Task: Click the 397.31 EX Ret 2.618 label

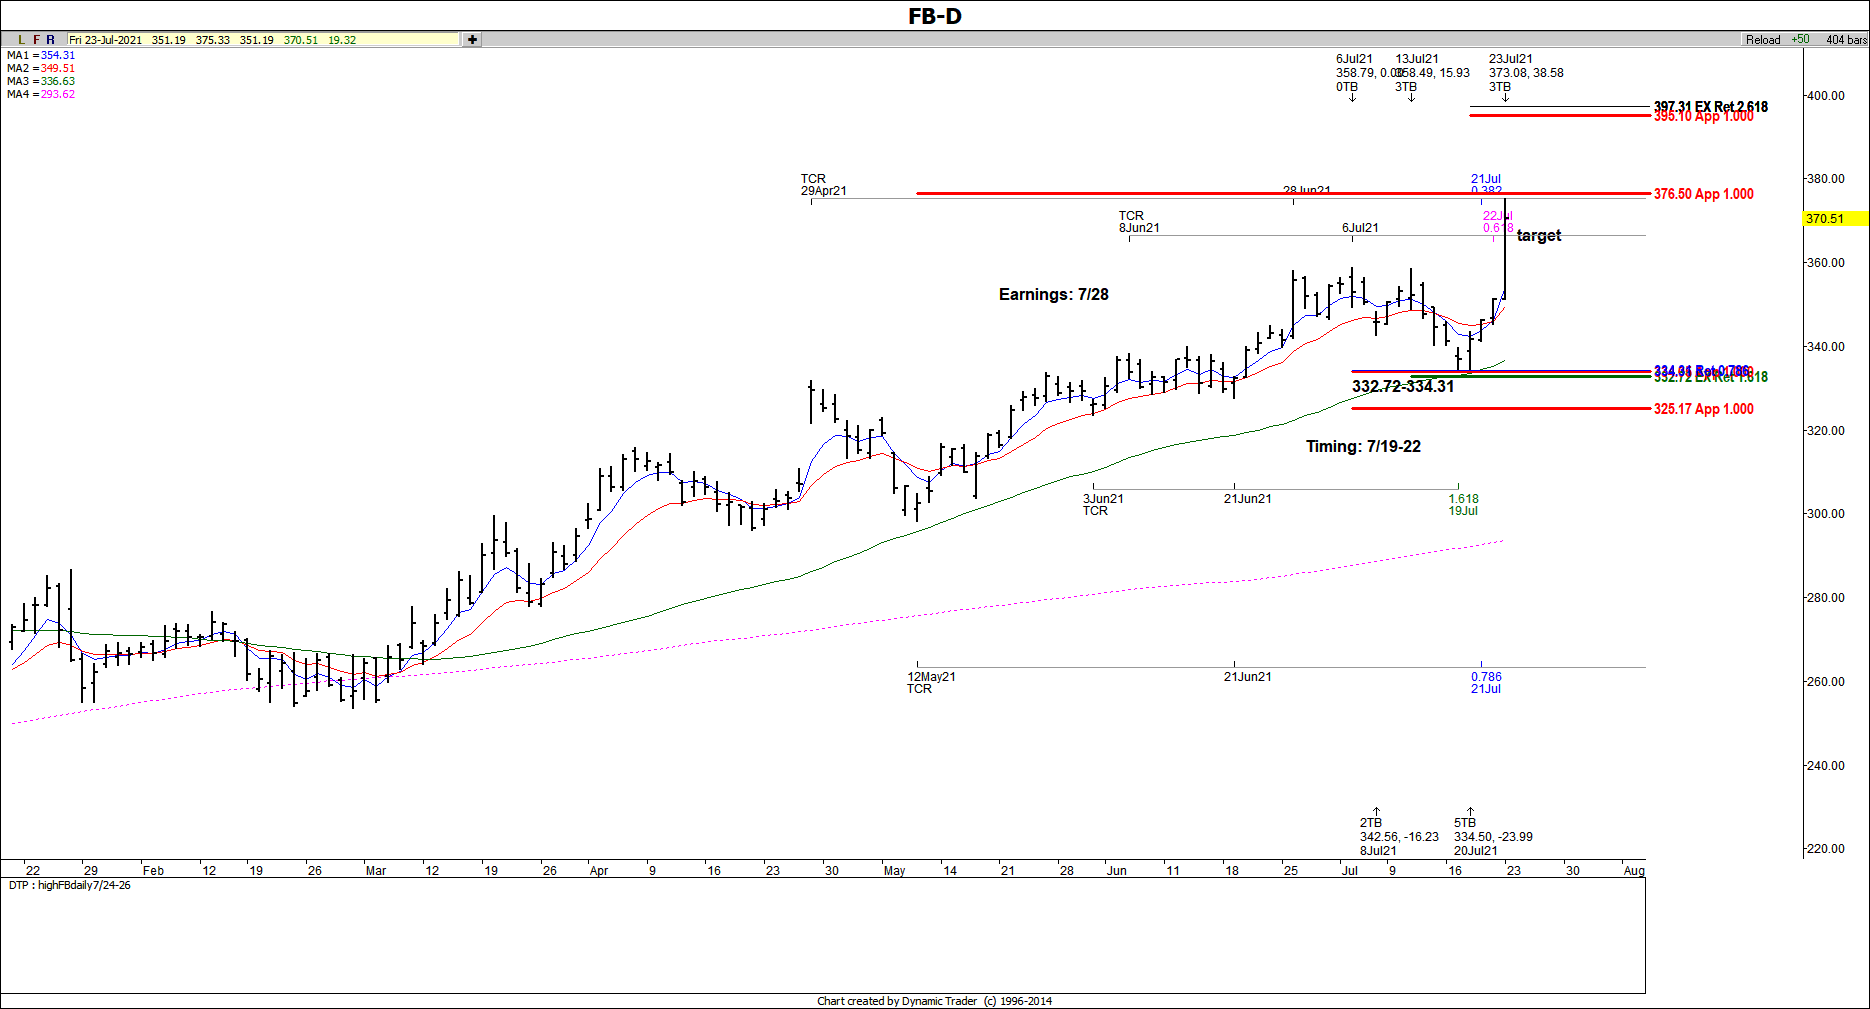Action: tap(1710, 105)
